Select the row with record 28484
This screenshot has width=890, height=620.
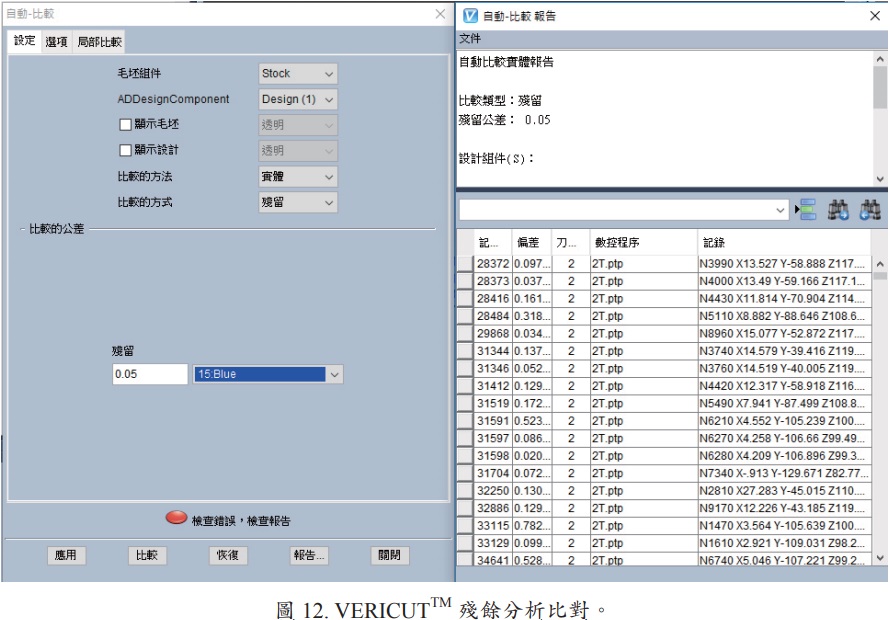pos(664,316)
